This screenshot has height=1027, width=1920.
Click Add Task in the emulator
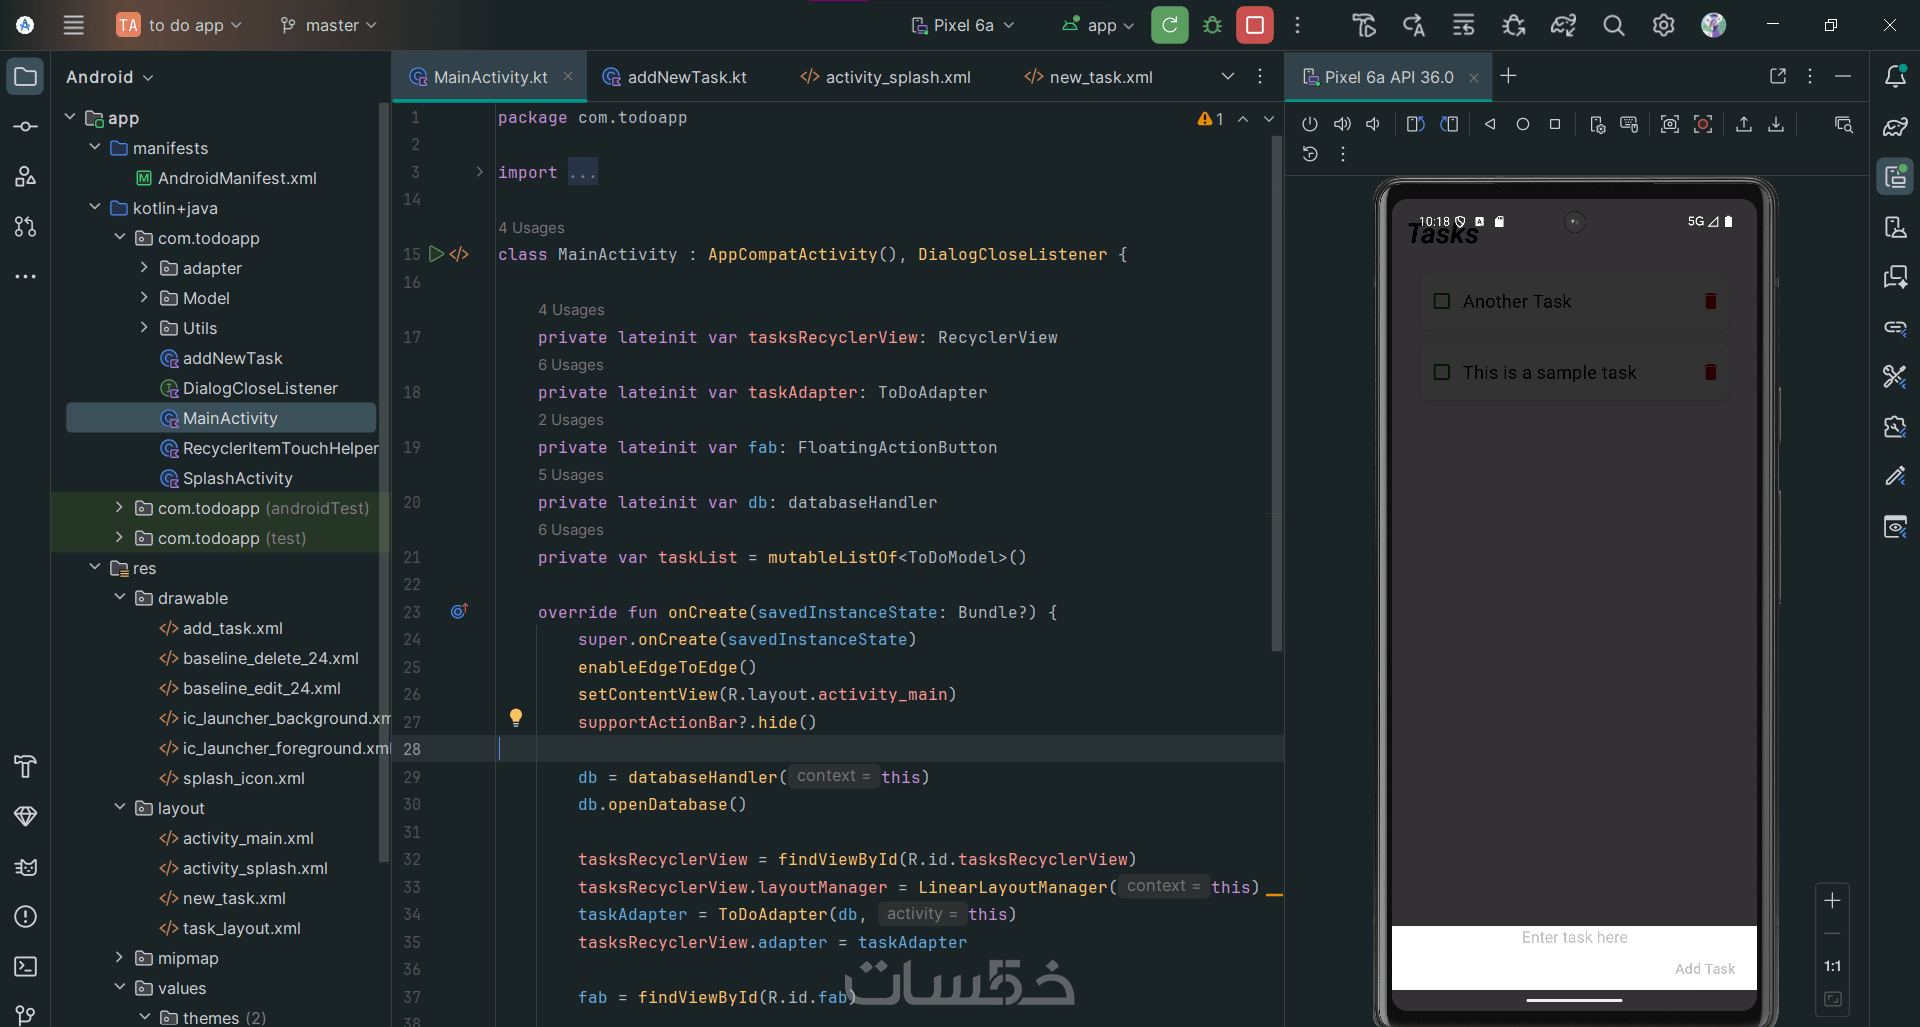pos(1705,968)
